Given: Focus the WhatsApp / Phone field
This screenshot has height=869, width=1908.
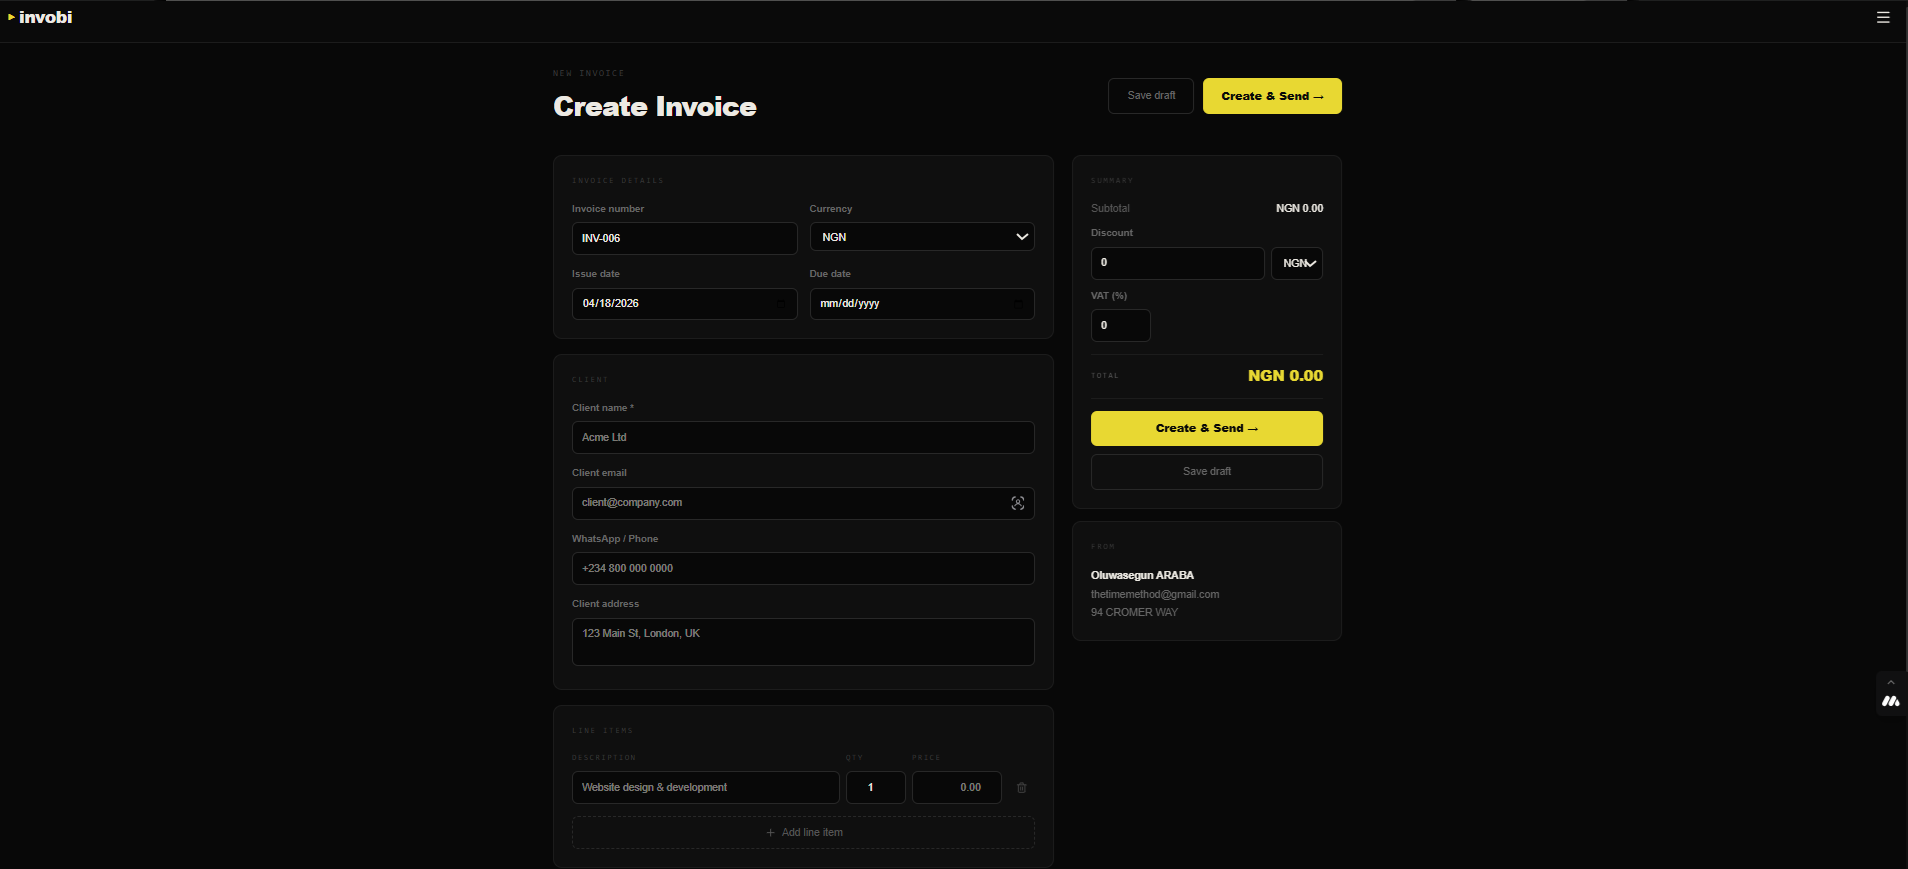Looking at the screenshot, I should point(803,568).
